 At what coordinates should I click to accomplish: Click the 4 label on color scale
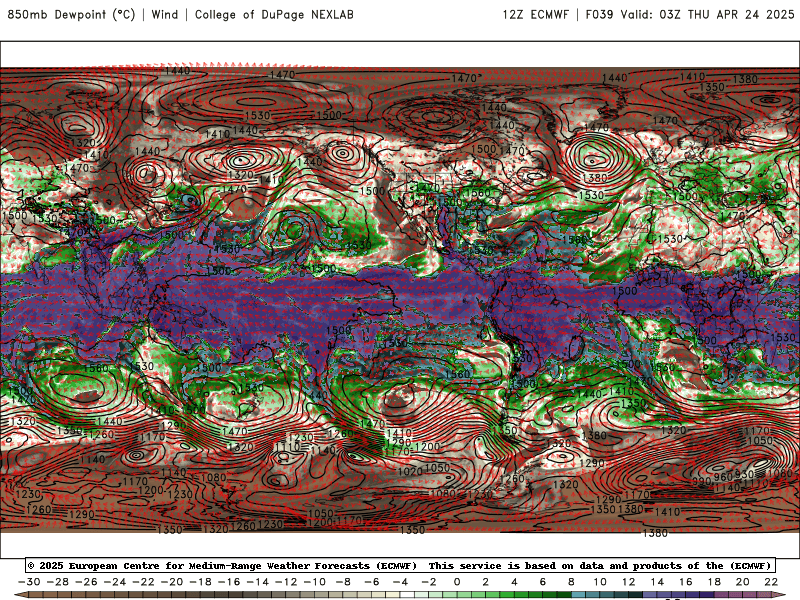click(514, 582)
